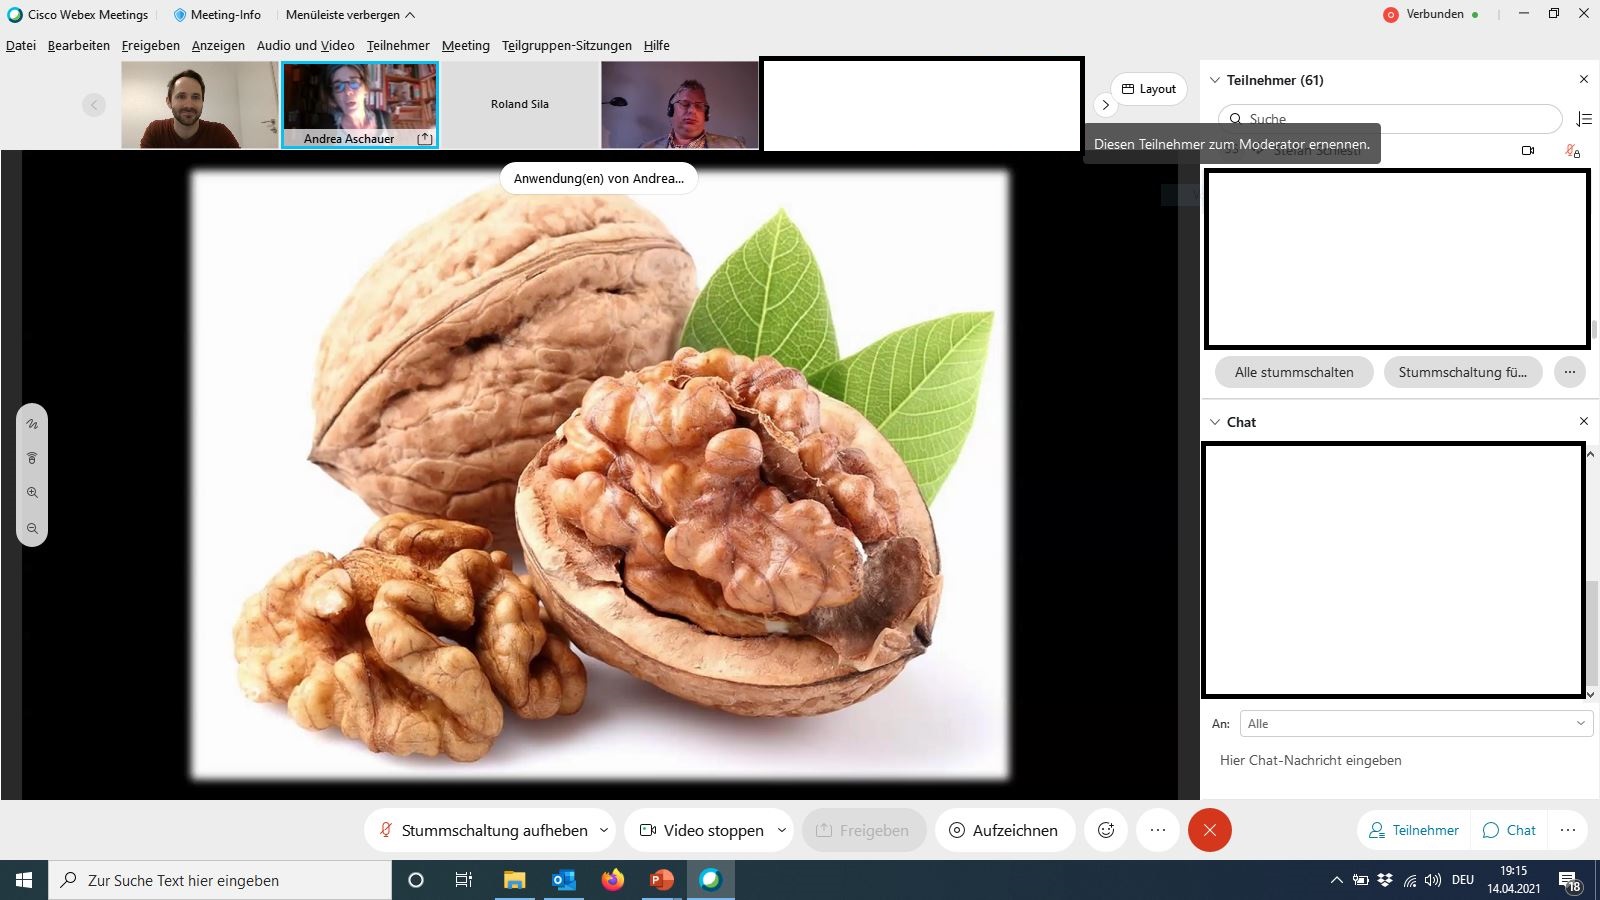This screenshot has height=900, width=1600.
Task: Open the An: Alle recipient dropdown
Action: [1416, 724]
